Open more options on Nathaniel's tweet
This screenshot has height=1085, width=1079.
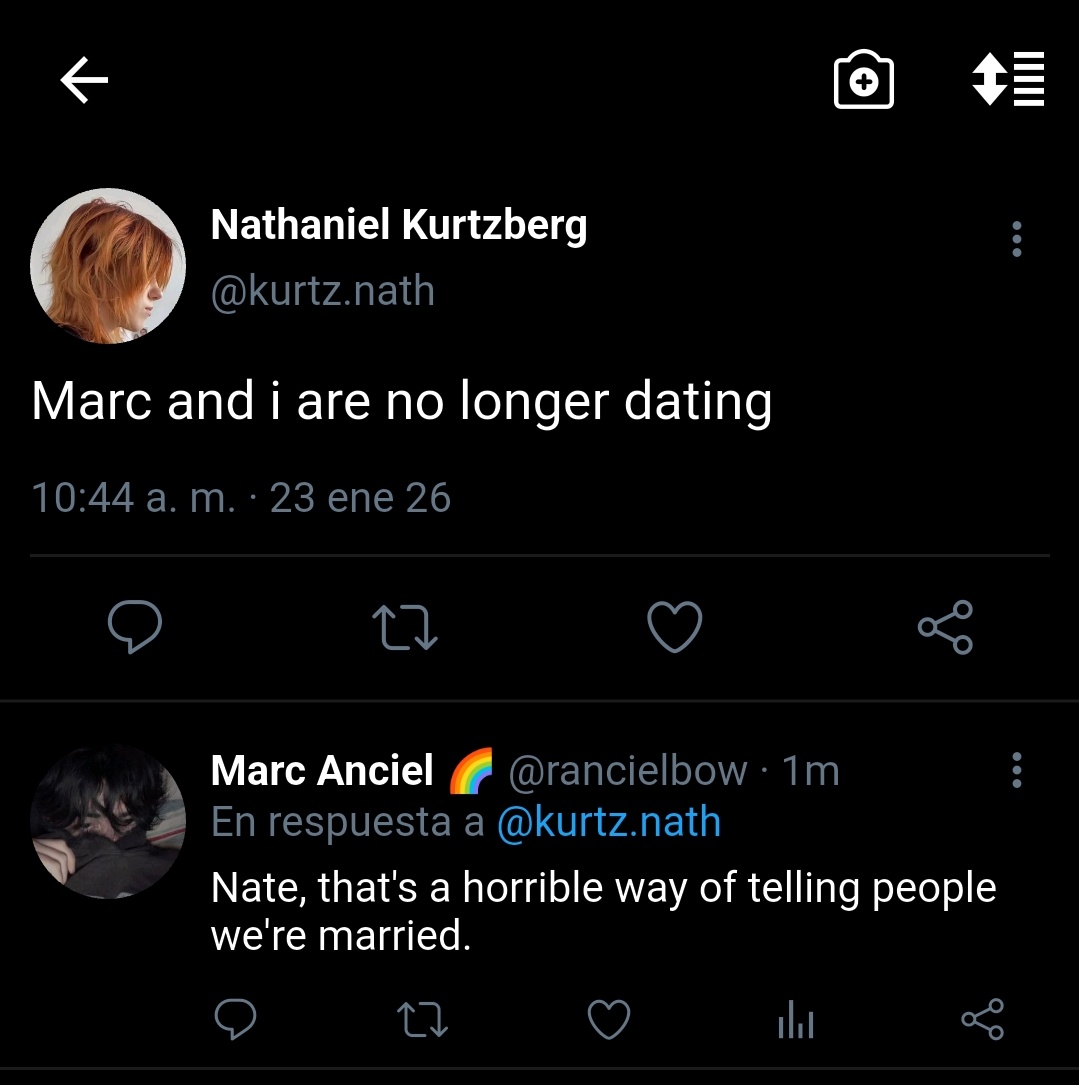coord(1017,239)
